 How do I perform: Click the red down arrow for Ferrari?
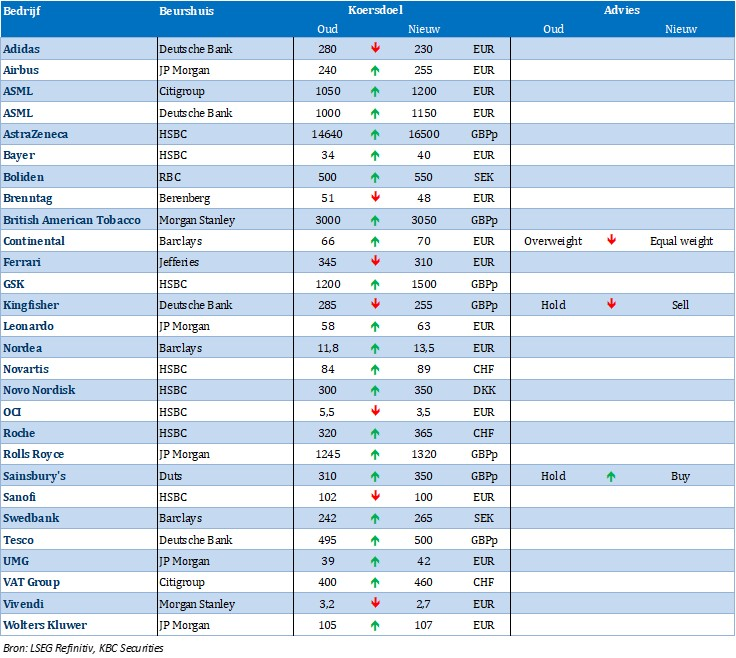pos(375,262)
